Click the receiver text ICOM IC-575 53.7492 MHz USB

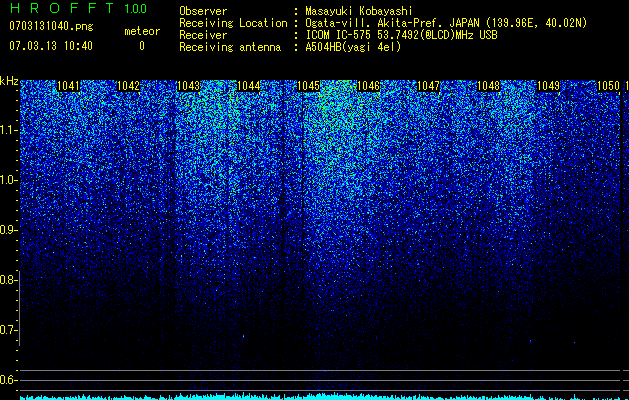[x=401, y=35]
